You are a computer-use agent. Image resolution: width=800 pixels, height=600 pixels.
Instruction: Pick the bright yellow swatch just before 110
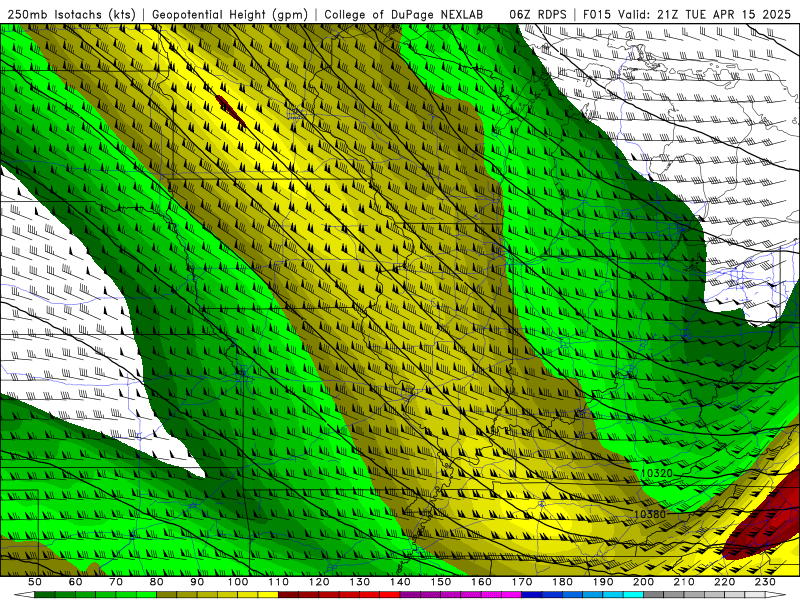coord(268,594)
